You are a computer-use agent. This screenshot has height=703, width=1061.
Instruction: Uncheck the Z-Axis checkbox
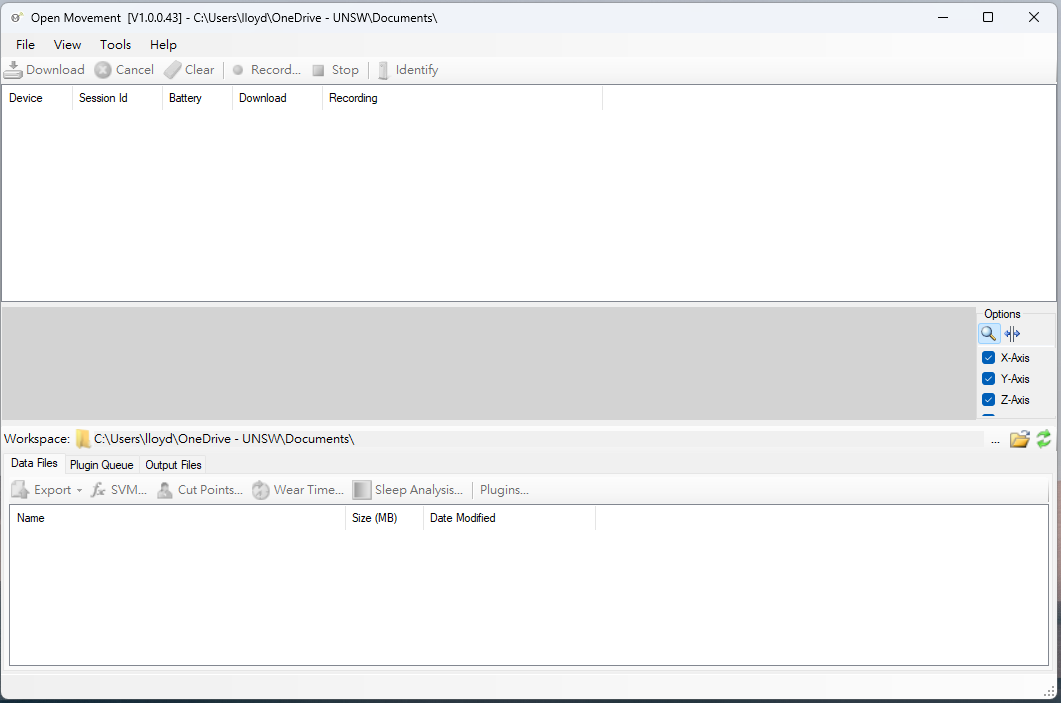click(x=989, y=400)
